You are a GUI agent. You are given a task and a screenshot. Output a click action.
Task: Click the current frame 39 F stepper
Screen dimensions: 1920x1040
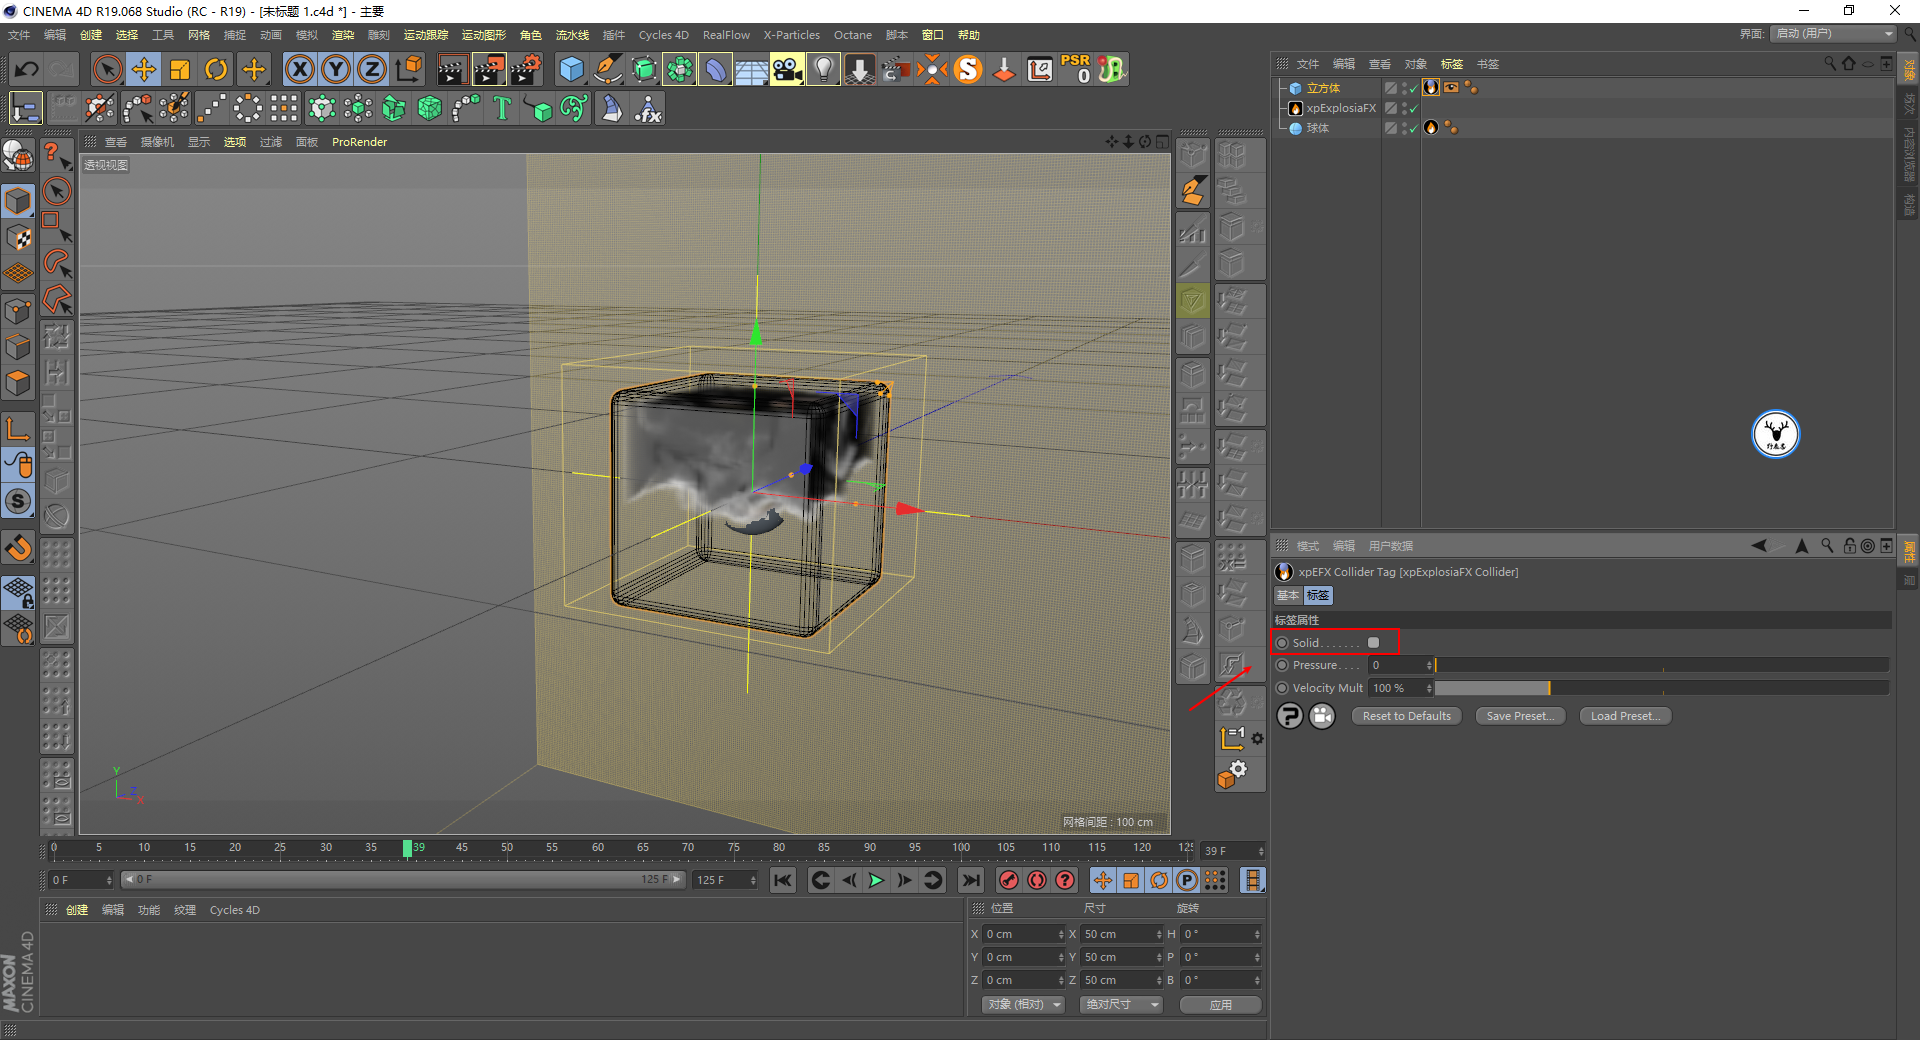pyautogui.click(x=1261, y=851)
